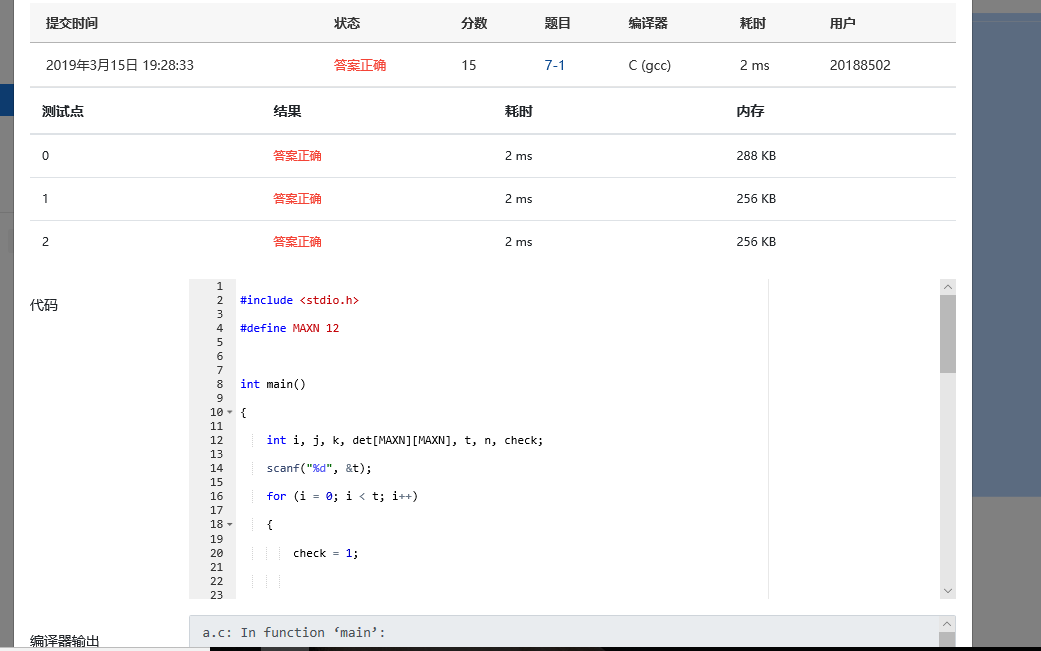Click the 提交时间 column header
Image resolution: width=1041 pixels, height=651 pixels.
pyautogui.click(x=72, y=23)
